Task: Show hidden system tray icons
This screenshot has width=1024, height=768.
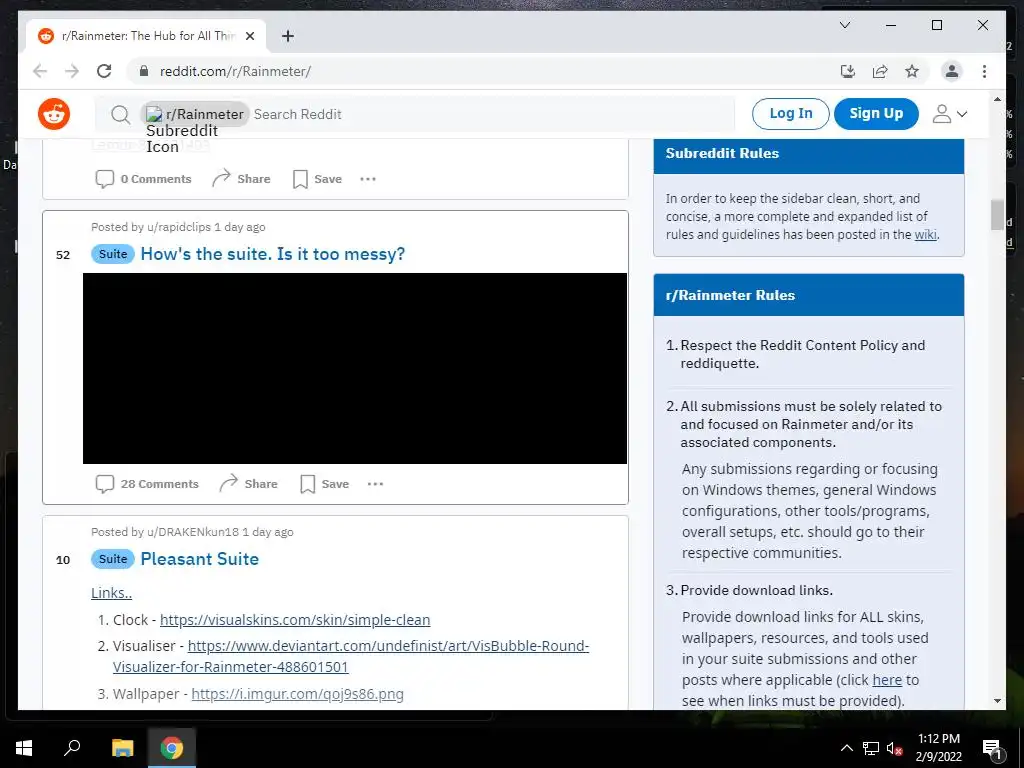Action: pyautogui.click(x=846, y=748)
